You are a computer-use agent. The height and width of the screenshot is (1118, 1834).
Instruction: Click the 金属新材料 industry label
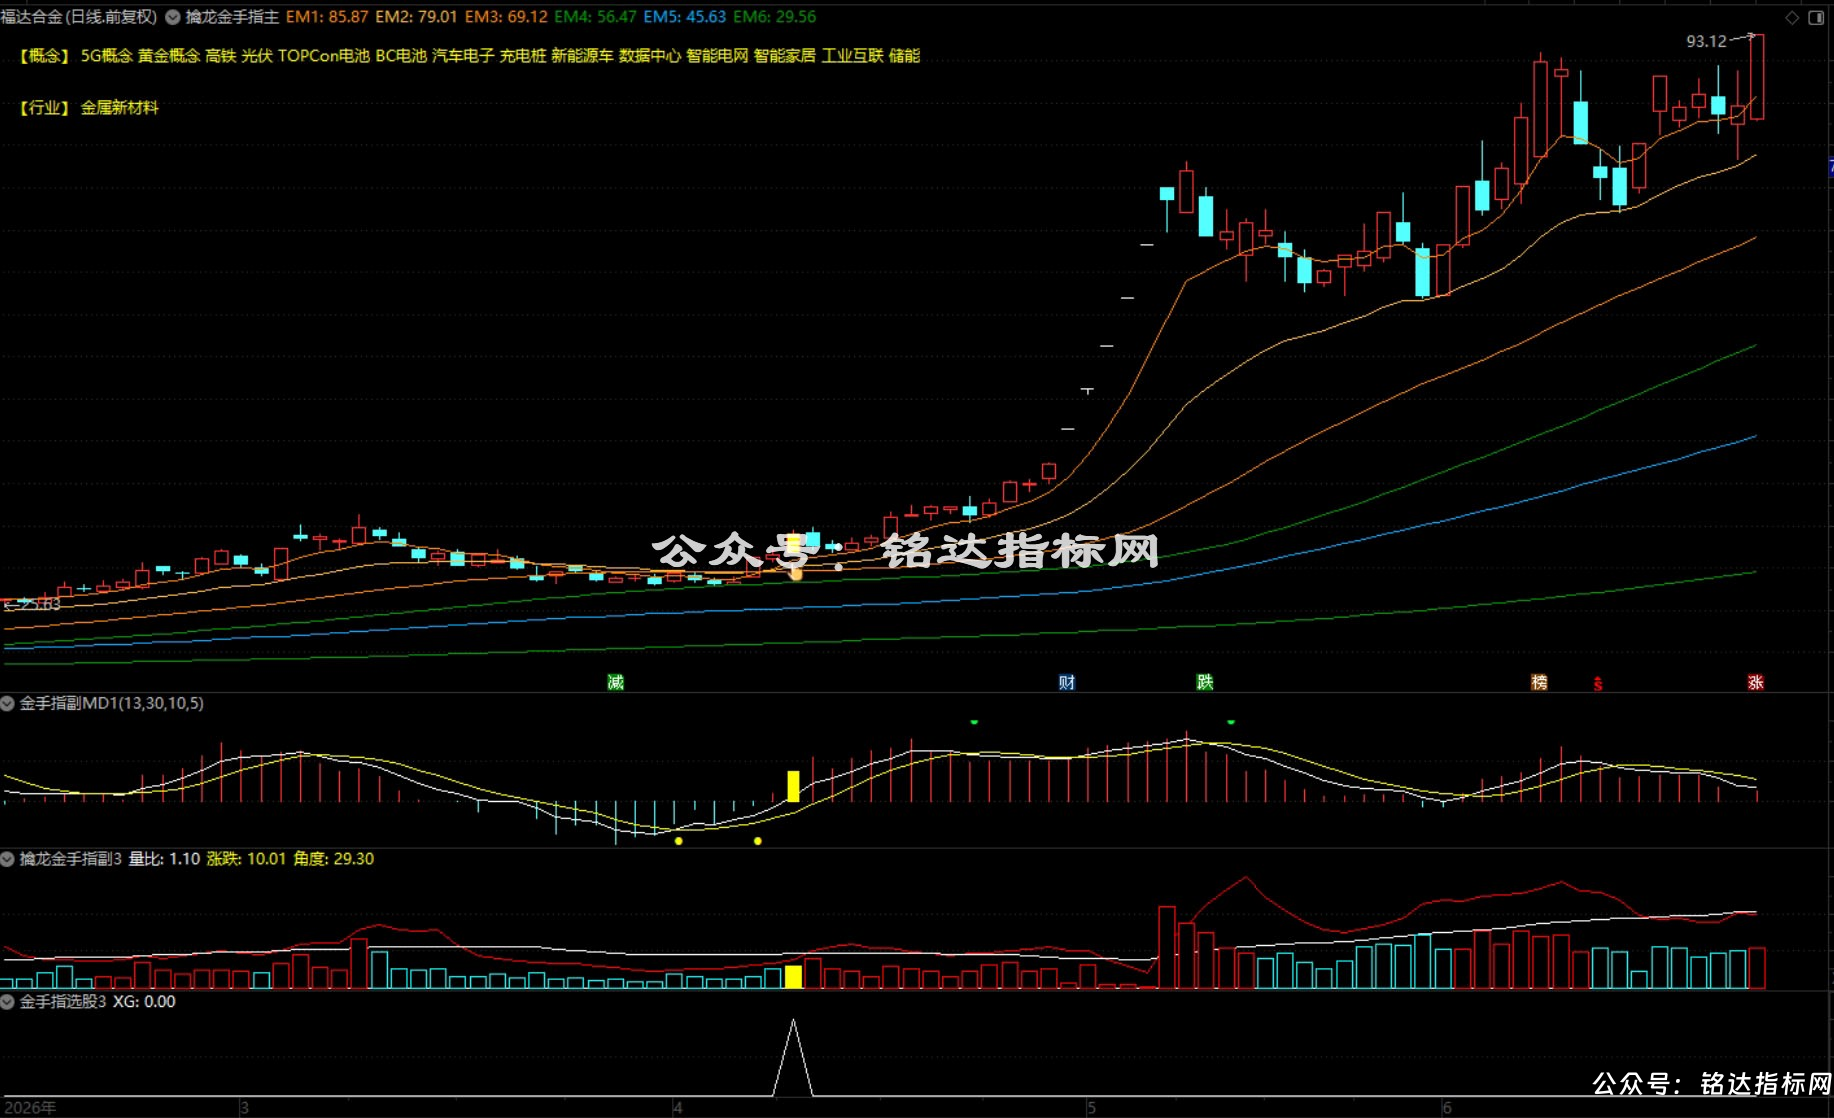(x=120, y=108)
